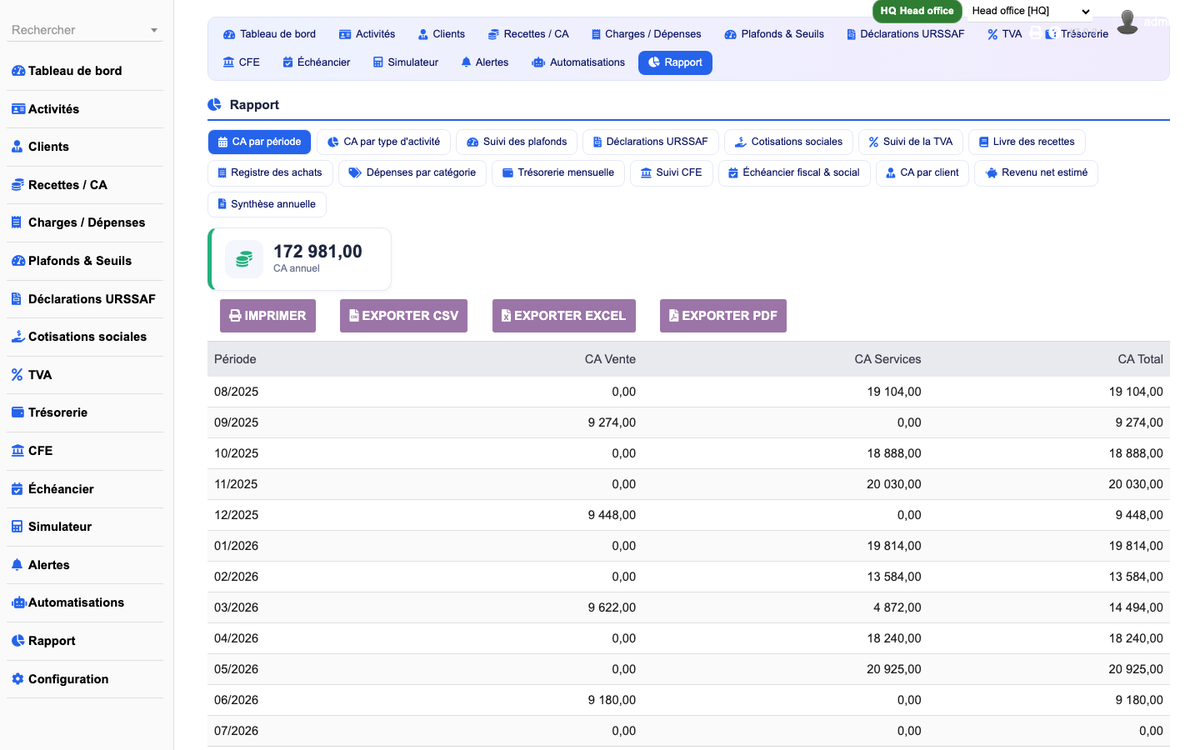Switch to Activités top tab
Image resolution: width=1200 pixels, height=750 pixels.
(x=367, y=34)
